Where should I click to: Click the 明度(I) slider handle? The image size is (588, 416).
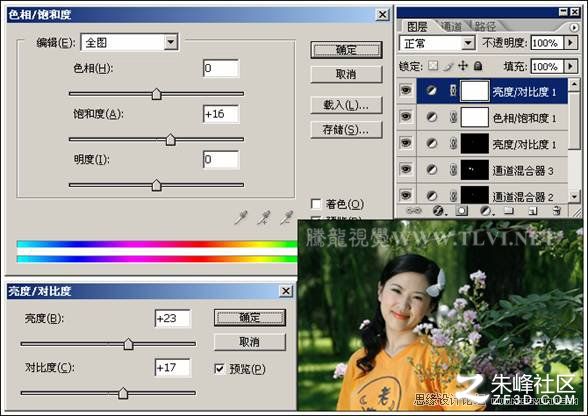[157, 185]
